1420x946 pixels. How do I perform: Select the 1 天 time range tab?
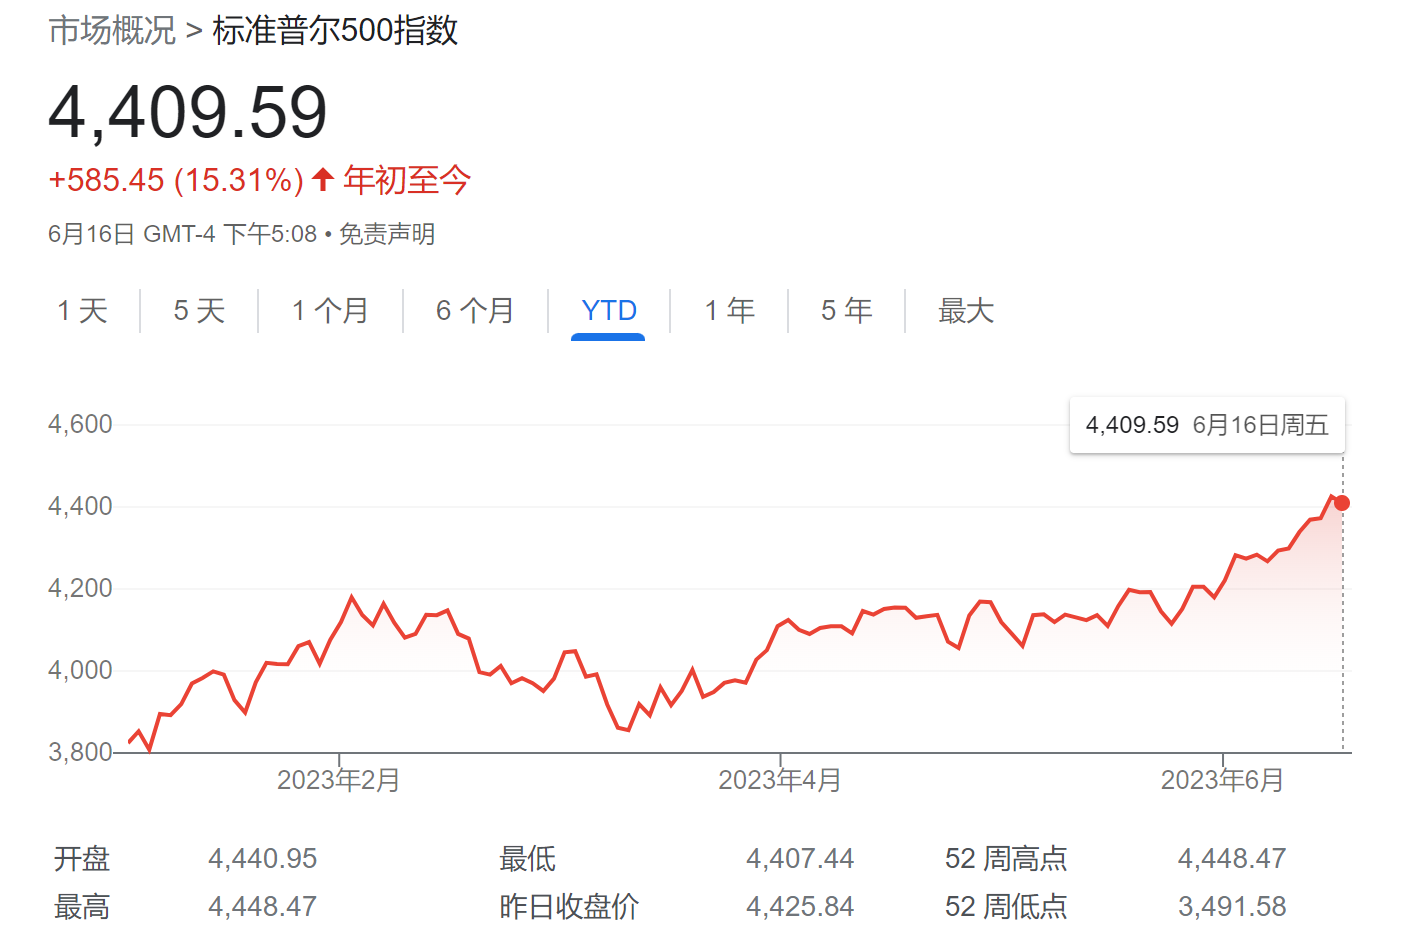coord(82,311)
